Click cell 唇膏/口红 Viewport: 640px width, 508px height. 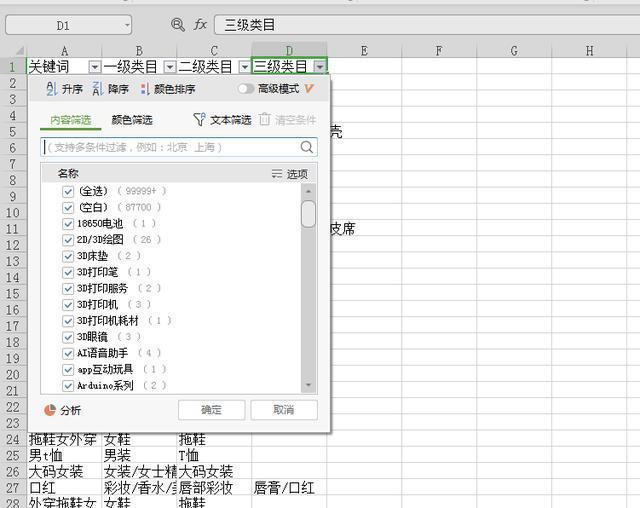(x=289, y=488)
